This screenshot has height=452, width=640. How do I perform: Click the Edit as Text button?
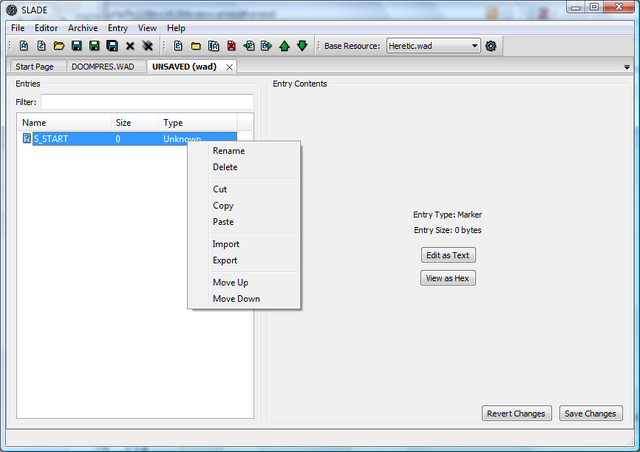[x=448, y=255]
